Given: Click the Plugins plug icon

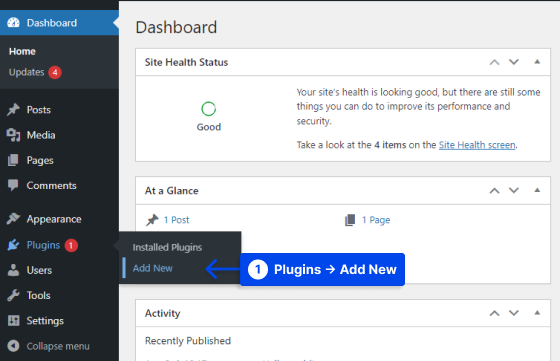Looking at the screenshot, I should [x=14, y=245].
